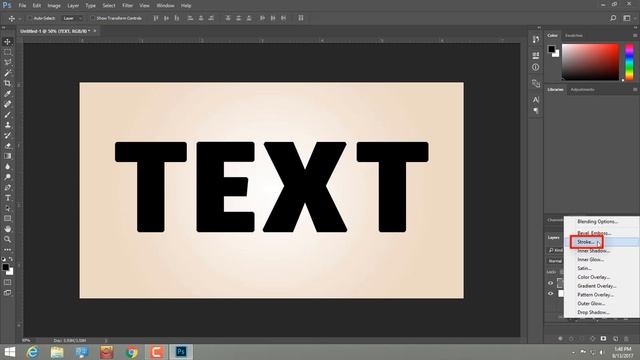Viewport: 640px width, 360px height.
Task: Open the Normal blend mode dropdown
Action: point(556,261)
